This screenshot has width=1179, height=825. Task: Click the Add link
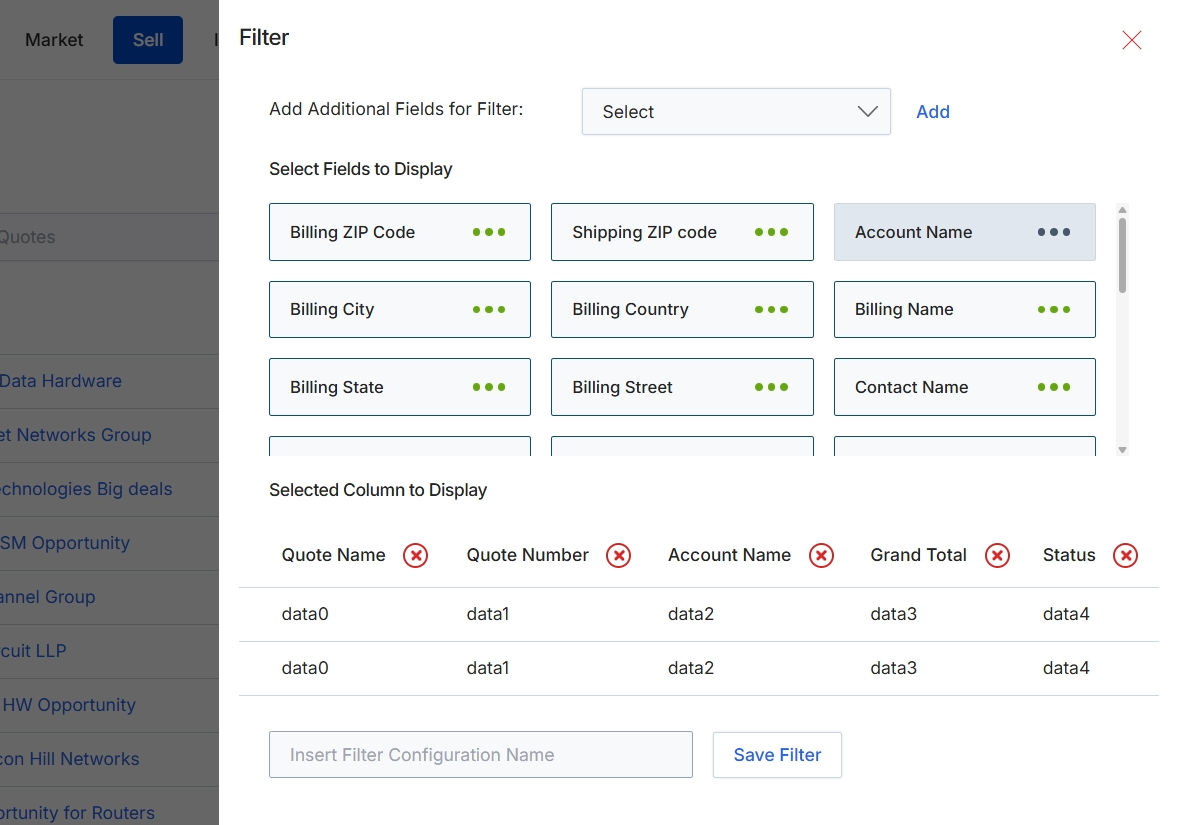coord(932,112)
